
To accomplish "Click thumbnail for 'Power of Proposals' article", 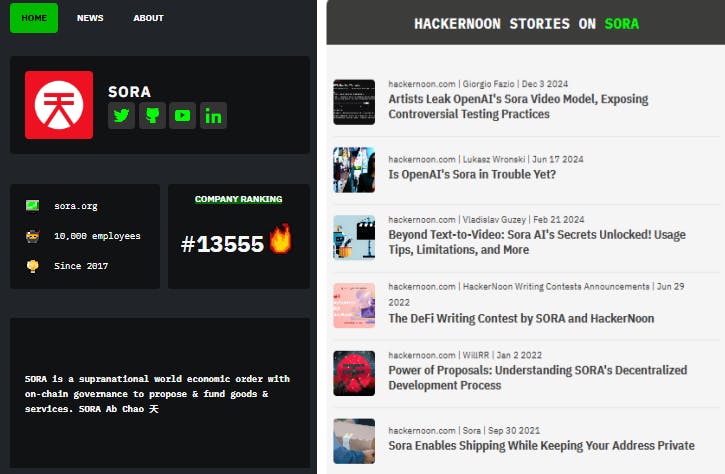I will tap(354, 373).
